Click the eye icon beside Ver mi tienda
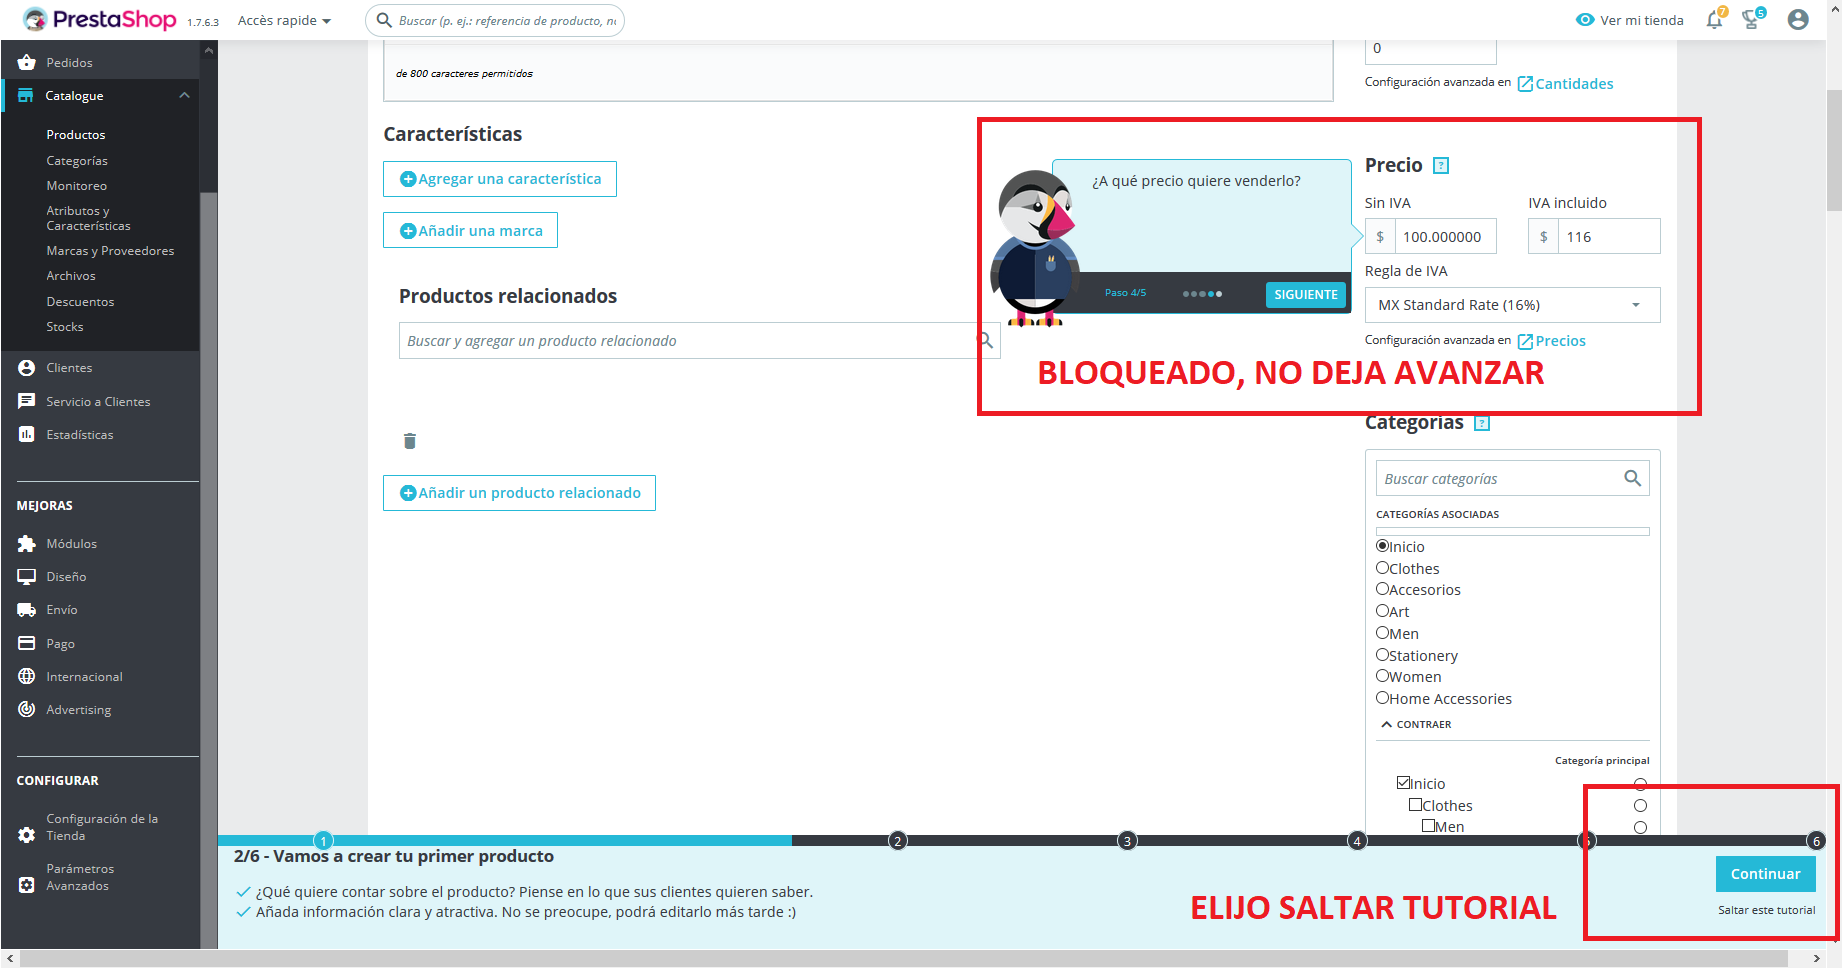The image size is (1842, 968). point(1585,20)
